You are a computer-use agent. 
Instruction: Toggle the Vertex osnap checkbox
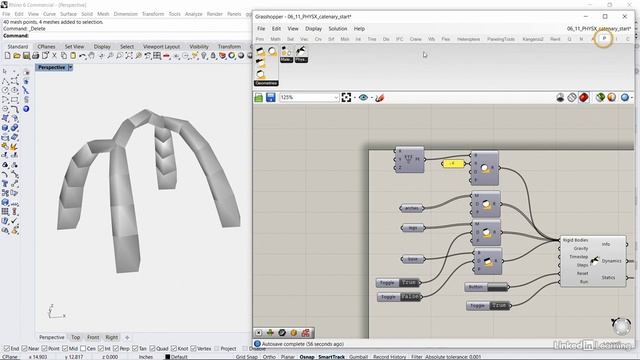[x=193, y=349]
